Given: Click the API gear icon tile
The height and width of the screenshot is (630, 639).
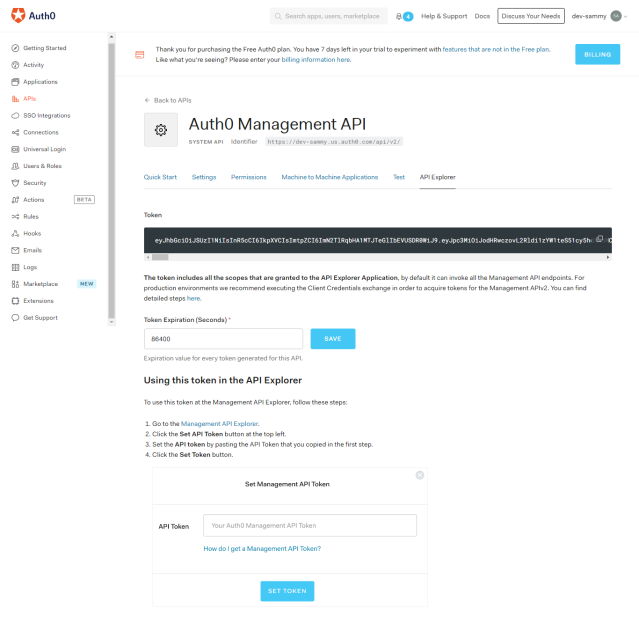Looking at the screenshot, I should coord(161,130).
